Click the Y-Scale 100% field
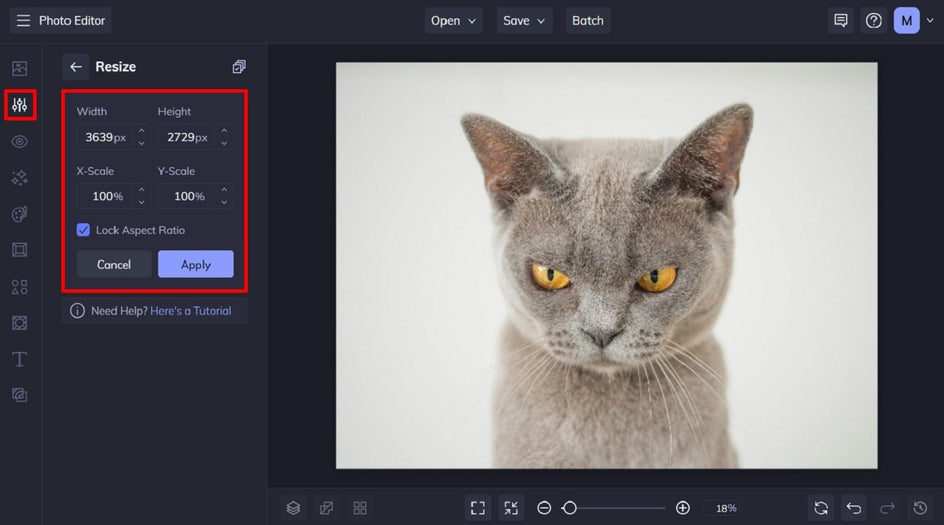The image size is (944, 525). pos(189,196)
